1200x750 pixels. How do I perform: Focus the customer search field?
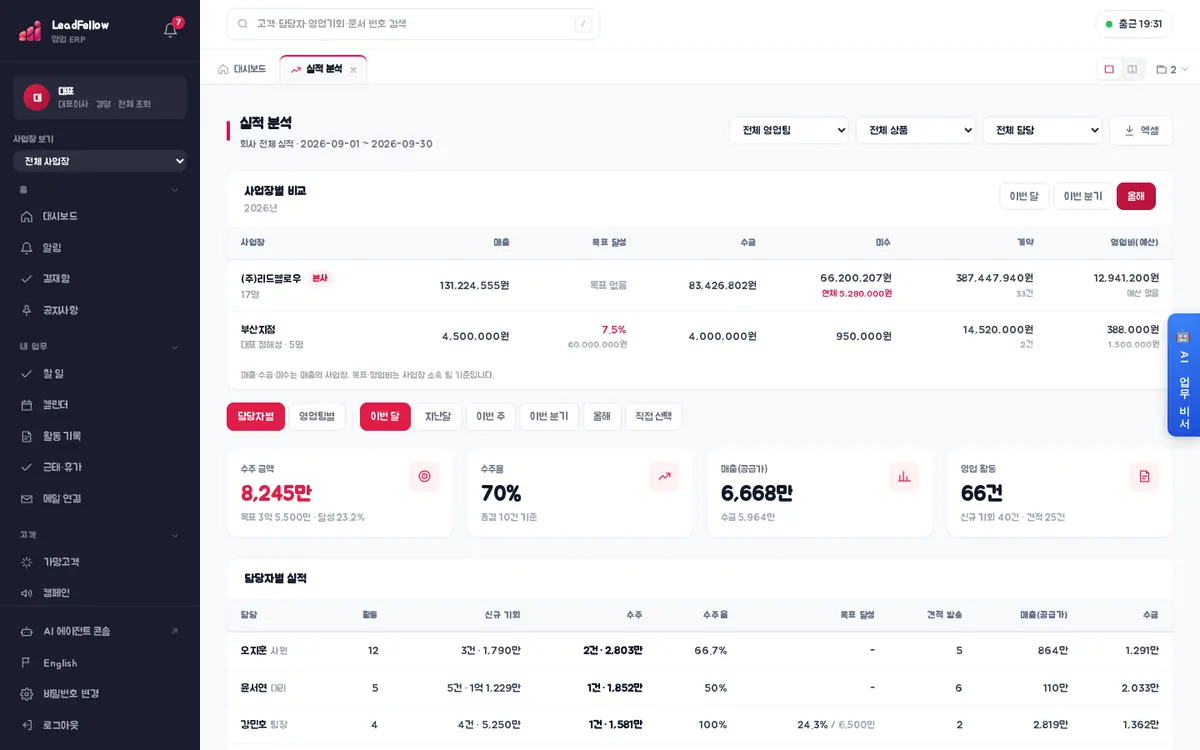tap(413, 24)
